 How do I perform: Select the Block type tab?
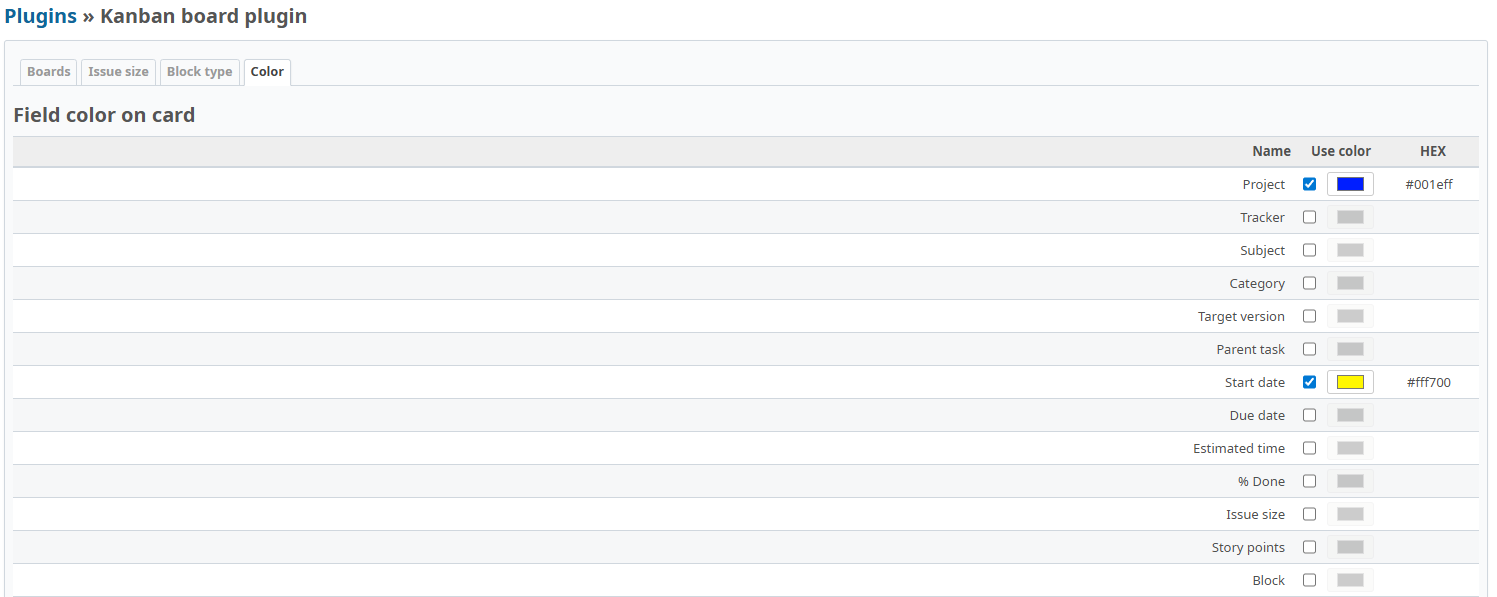click(x=199, y=72)
